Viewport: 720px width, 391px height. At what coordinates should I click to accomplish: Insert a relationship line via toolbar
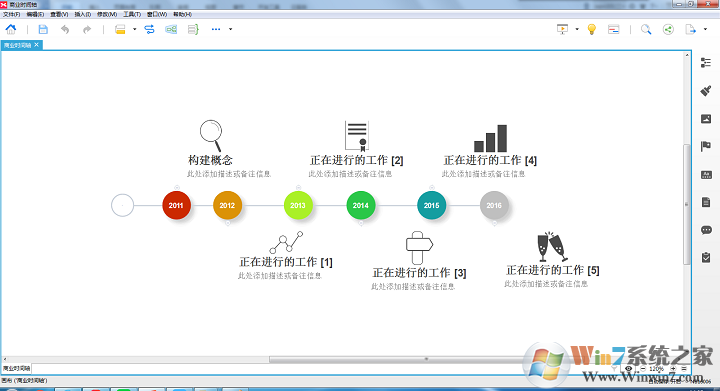(149, 29)
